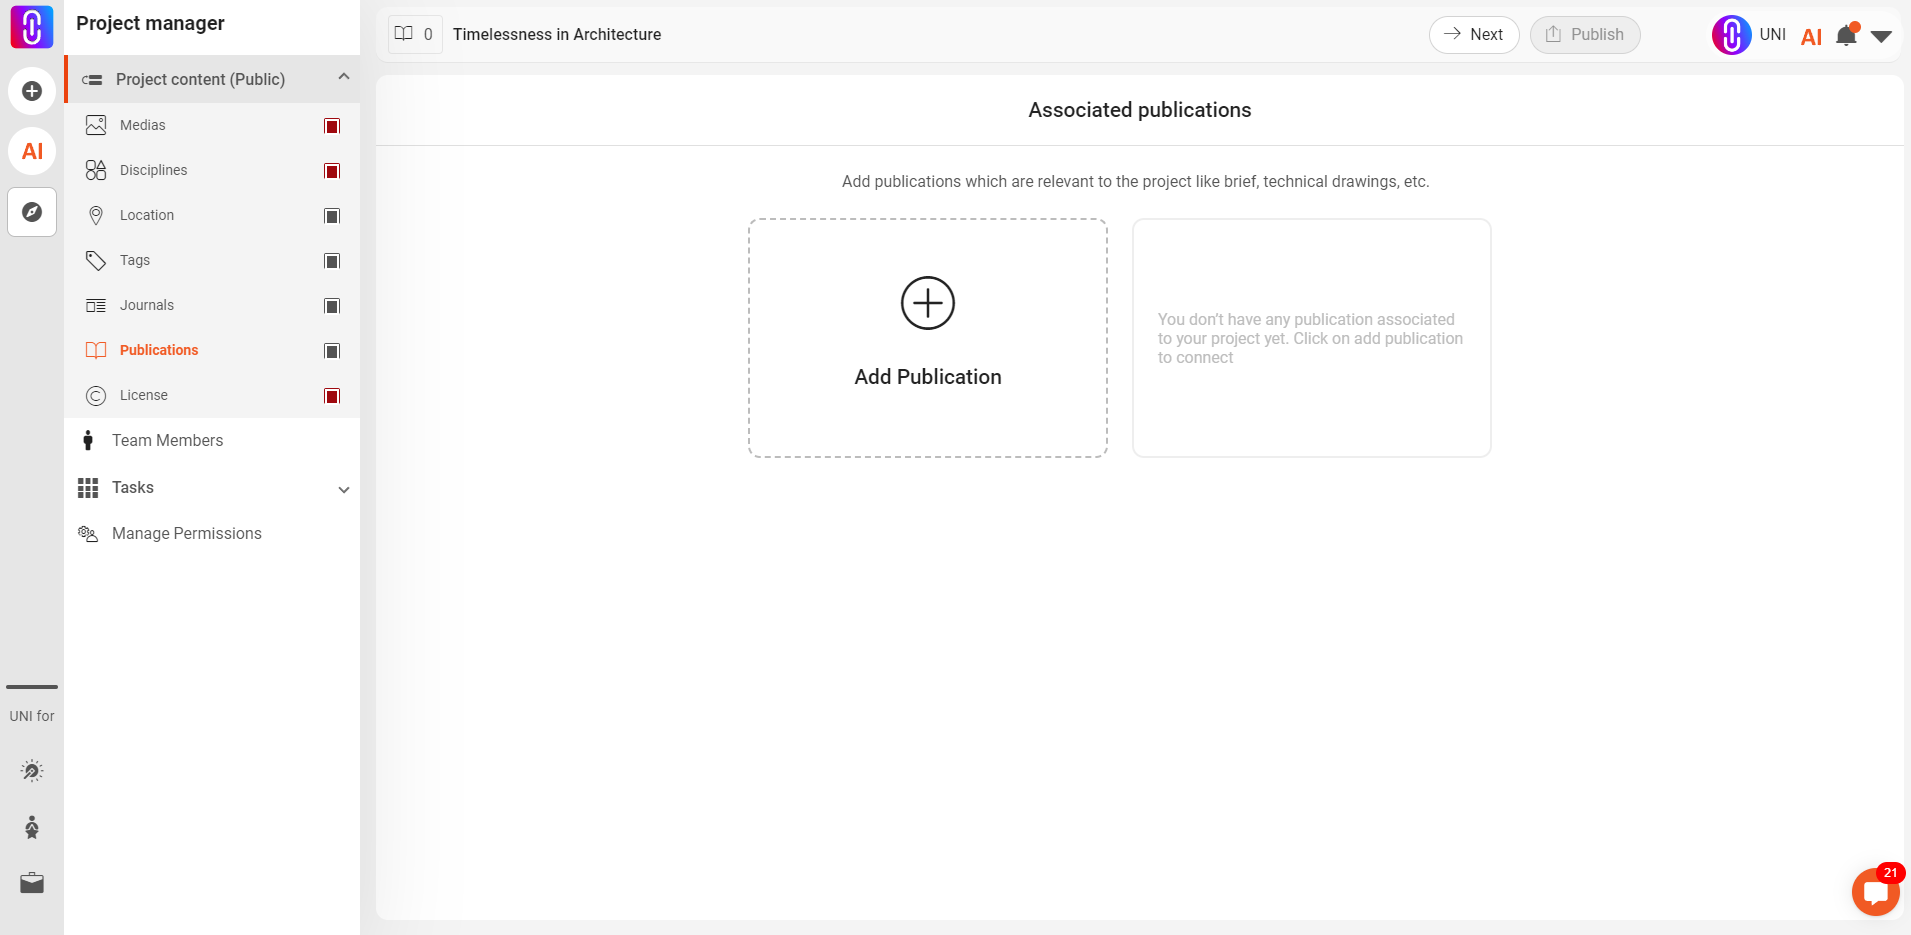This screenshot has height=935, width=1911.
Task: Expand the Tasks section
Action: (344, 489)
